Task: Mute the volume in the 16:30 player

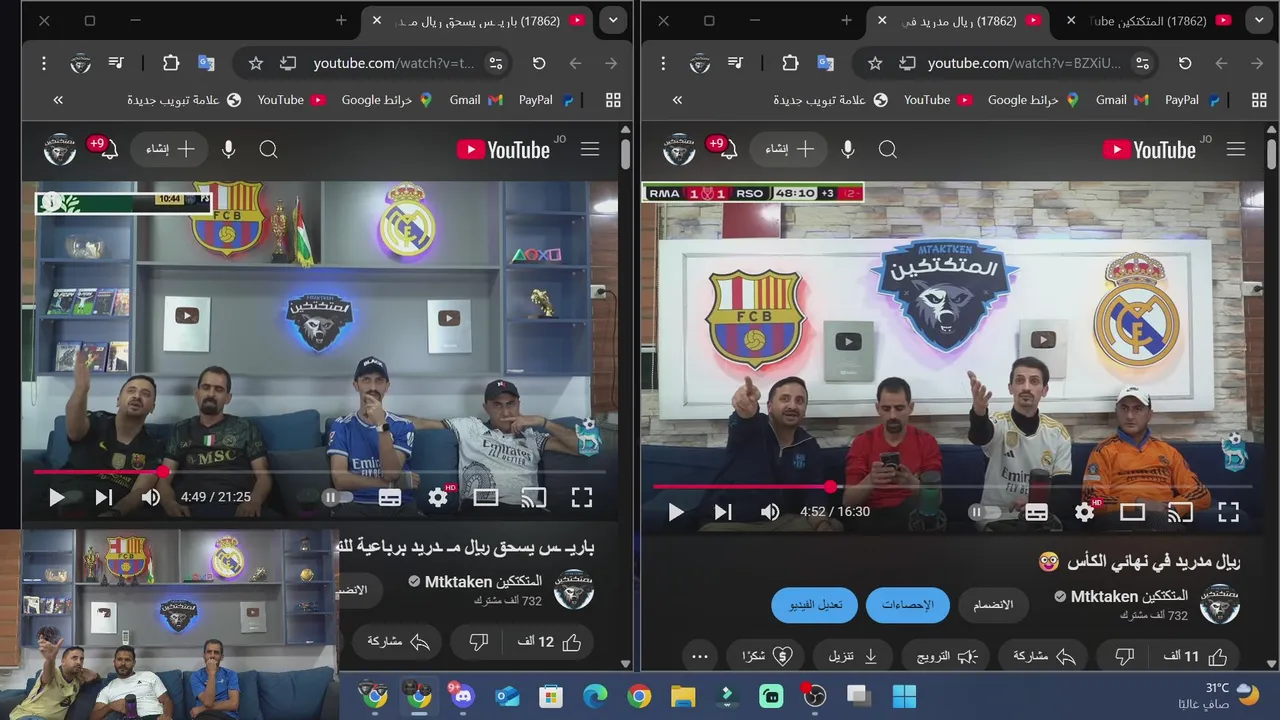Action: [x=770, y=512]
